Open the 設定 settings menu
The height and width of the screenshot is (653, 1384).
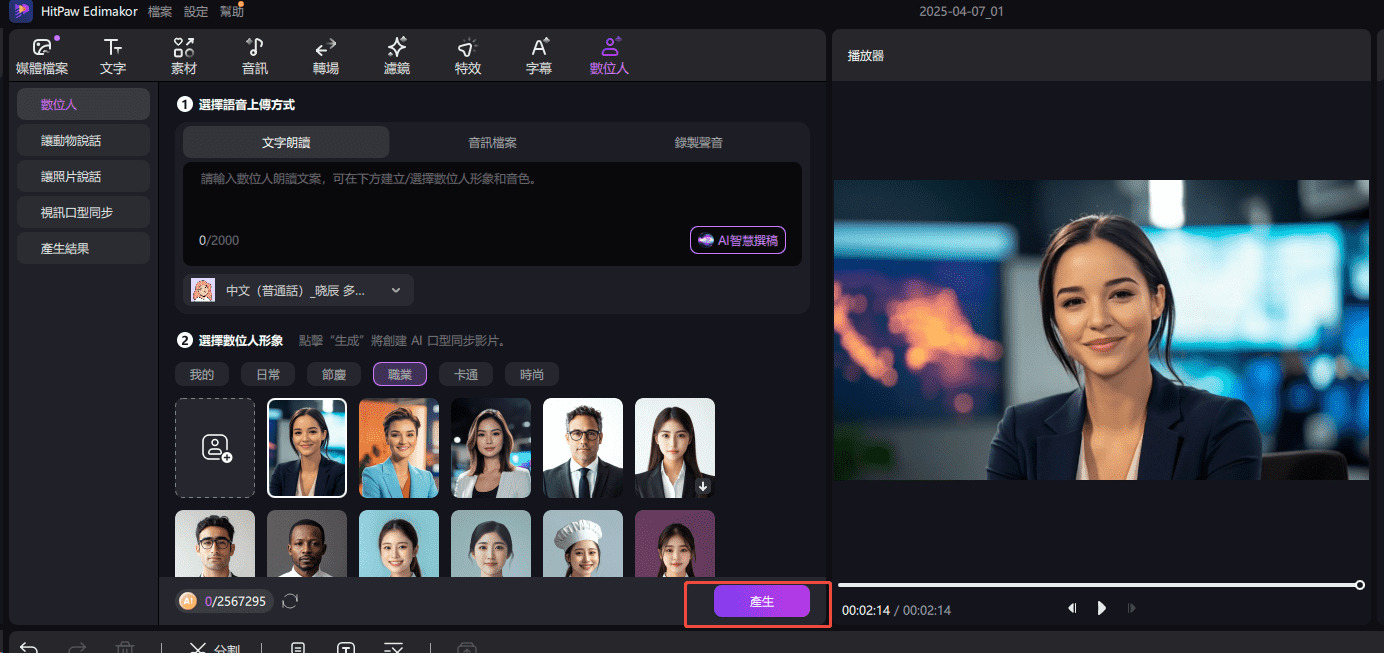[195, 11]
